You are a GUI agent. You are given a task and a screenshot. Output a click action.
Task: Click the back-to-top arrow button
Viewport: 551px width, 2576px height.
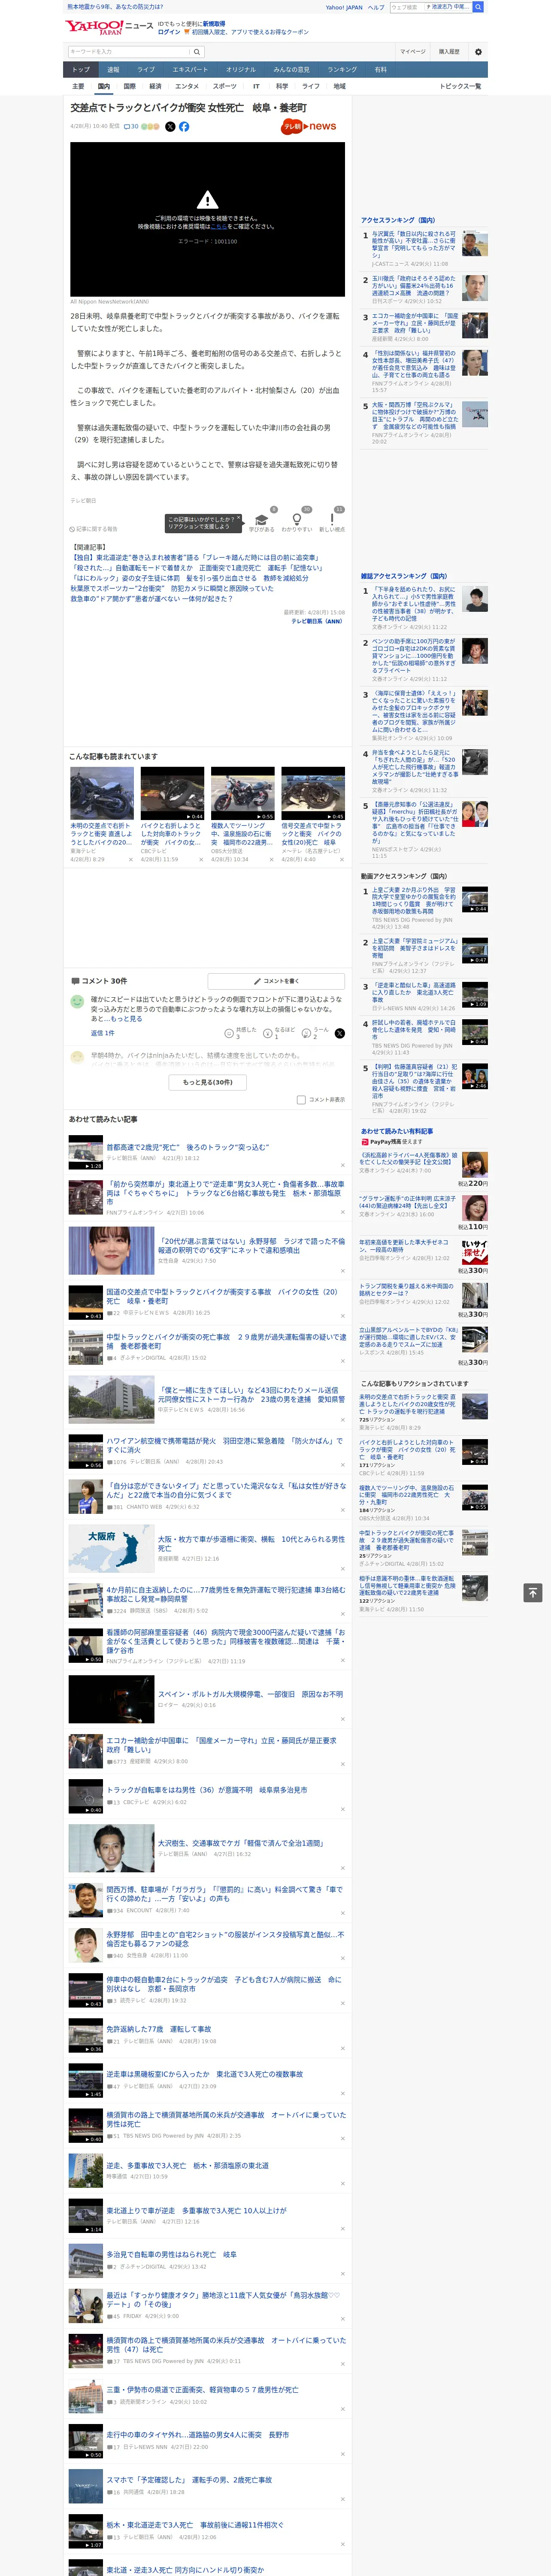(533, 1593)
